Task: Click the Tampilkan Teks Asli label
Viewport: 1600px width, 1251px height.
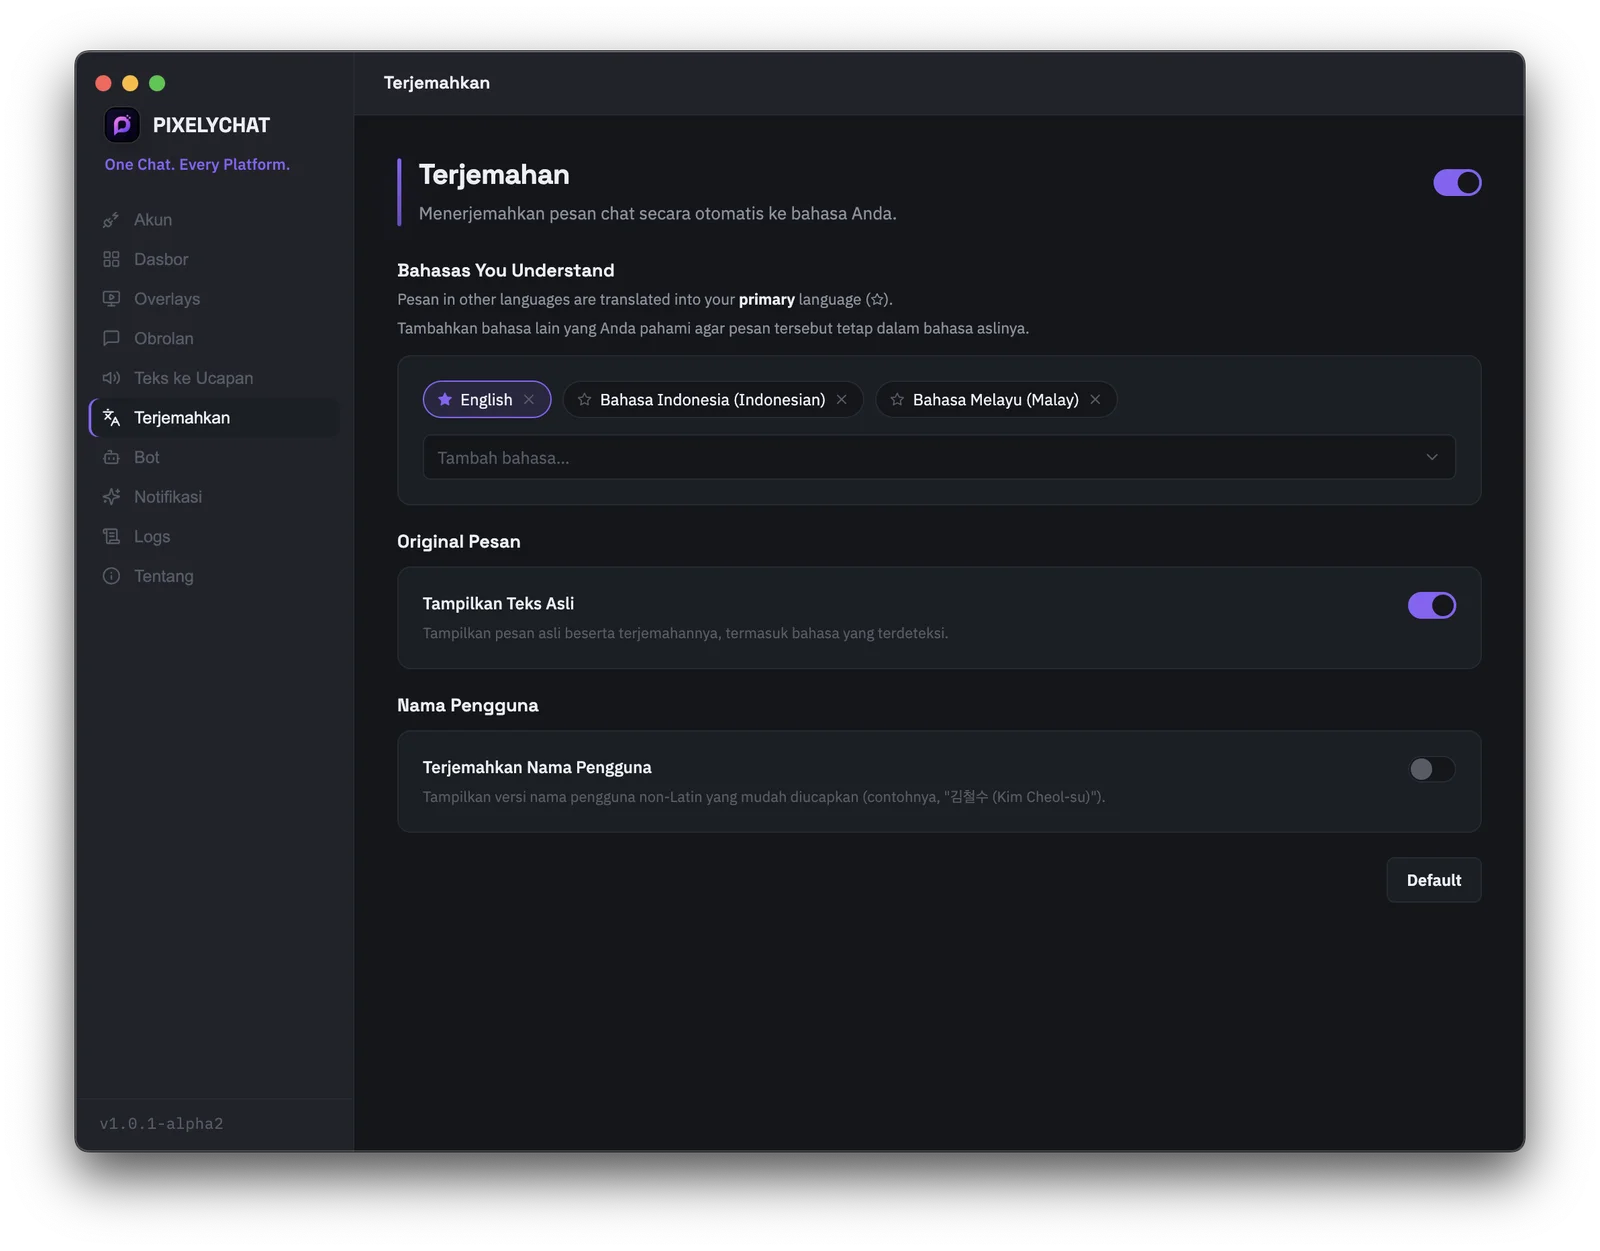Action: click(498, 603)
